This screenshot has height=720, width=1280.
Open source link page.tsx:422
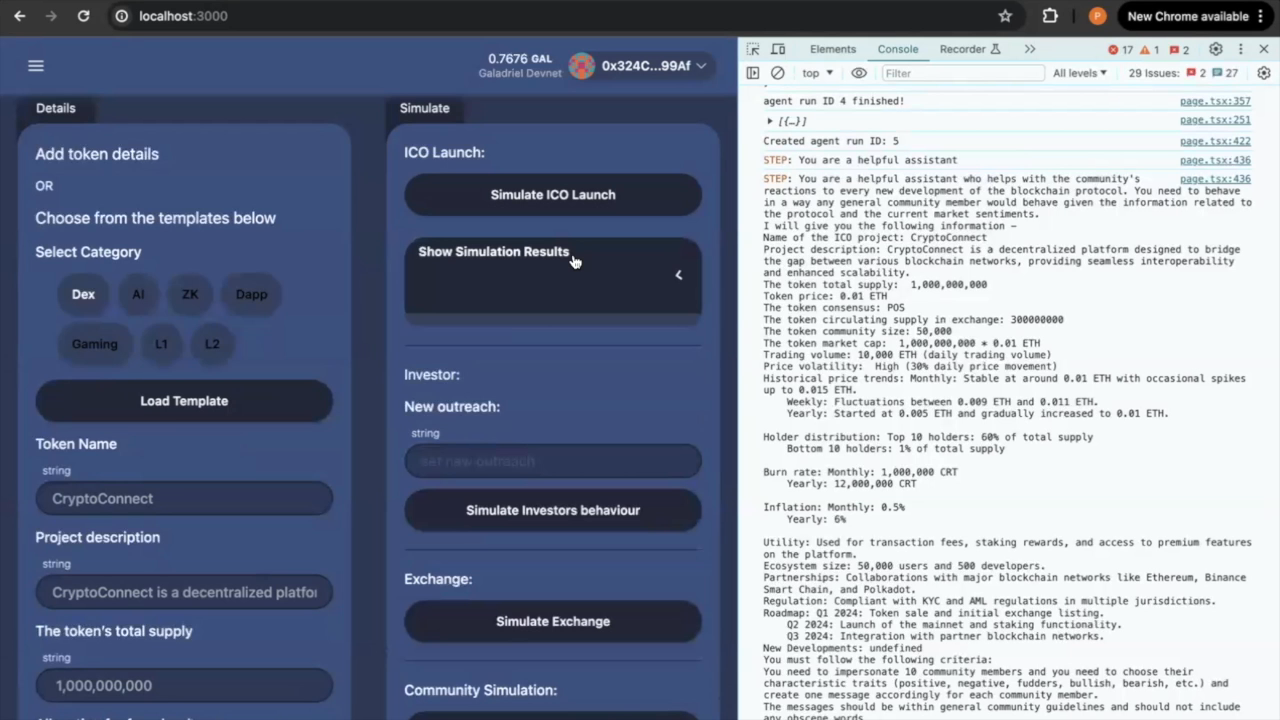(1215, 141)
